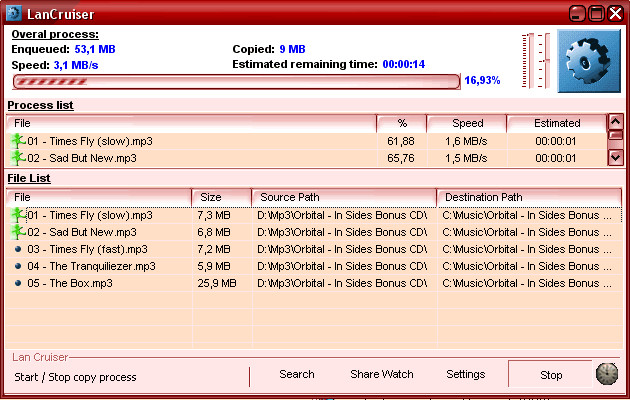
Task: Click the Process list scroll-down arrow
Action: (616, 157)
